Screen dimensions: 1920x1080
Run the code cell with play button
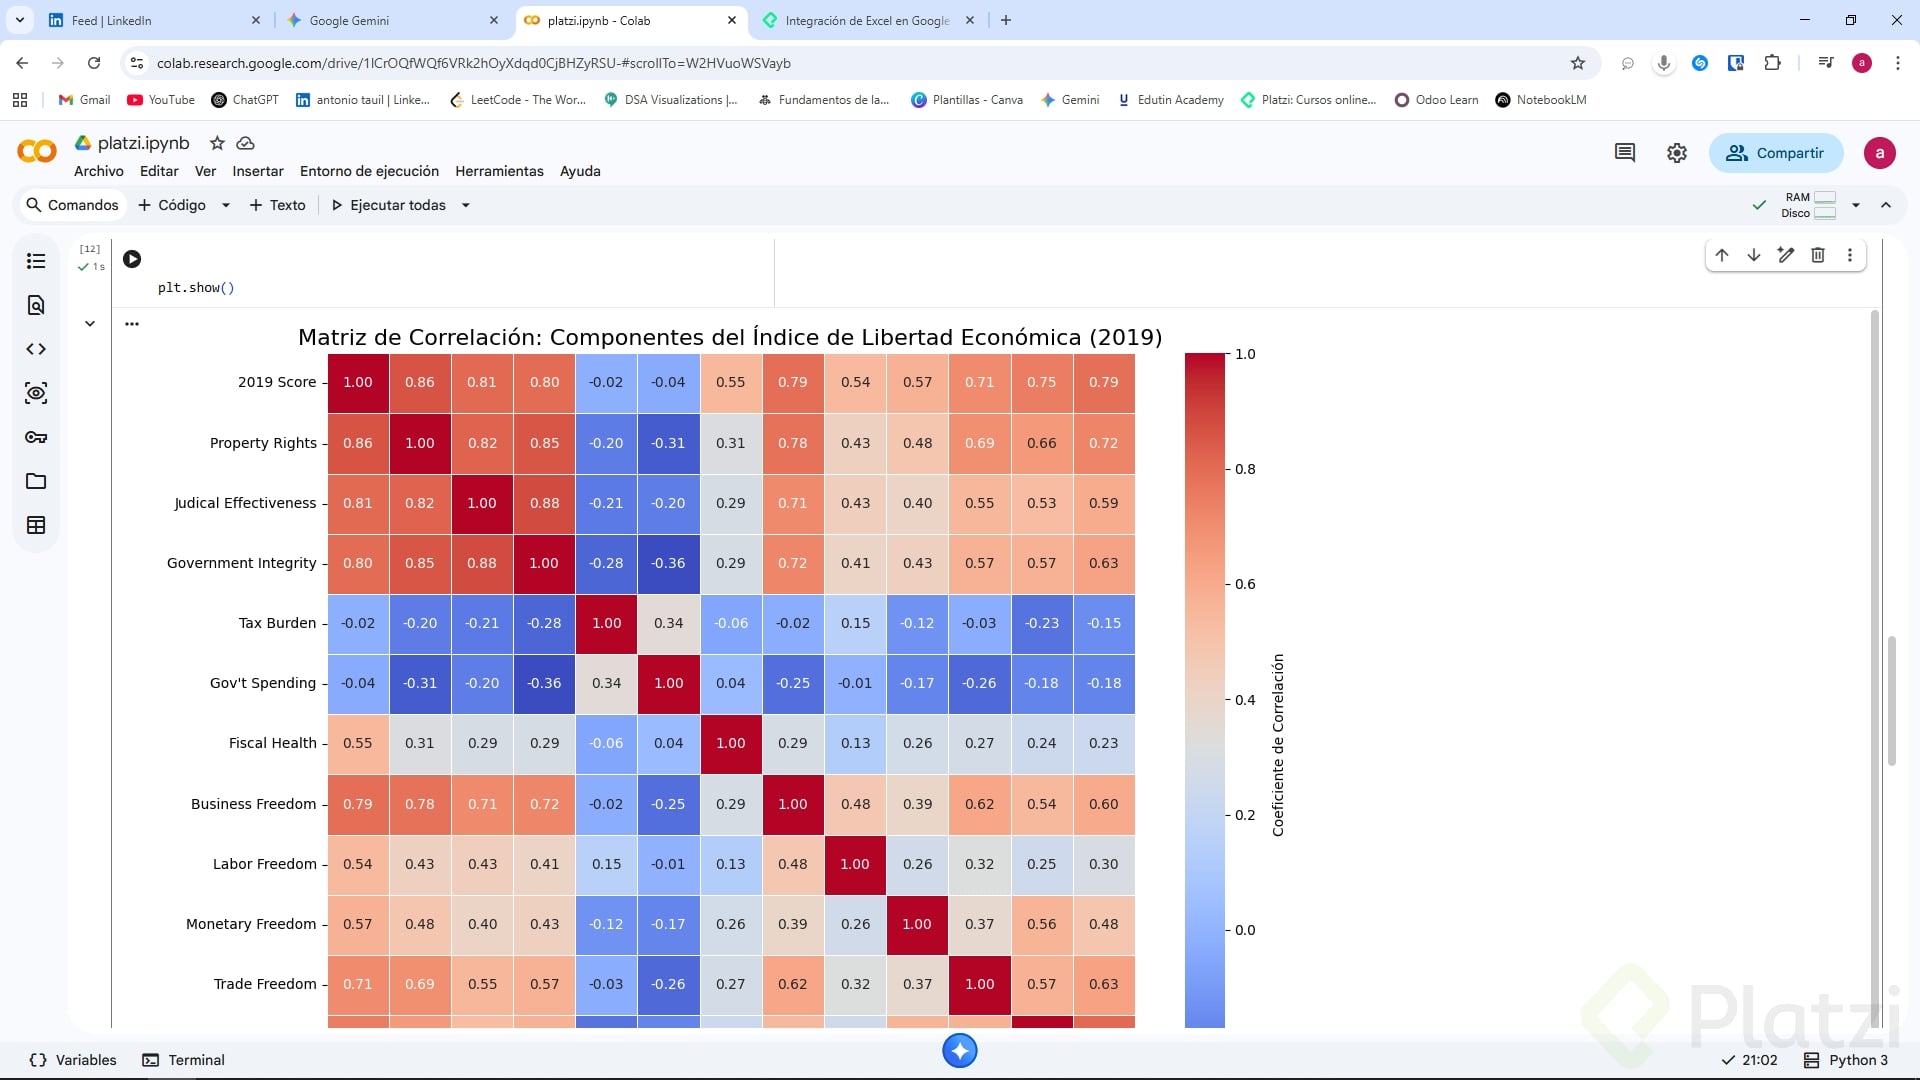(132, 259)
